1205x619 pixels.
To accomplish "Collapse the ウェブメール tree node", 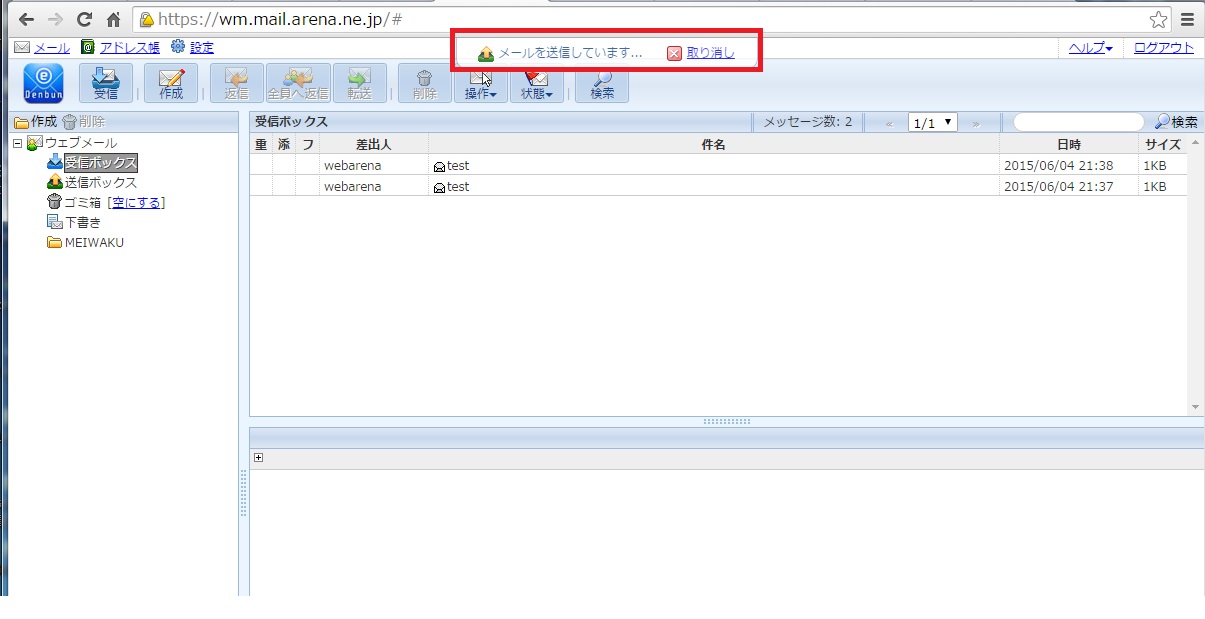I will pyautogui.click(x=18, y=143).
